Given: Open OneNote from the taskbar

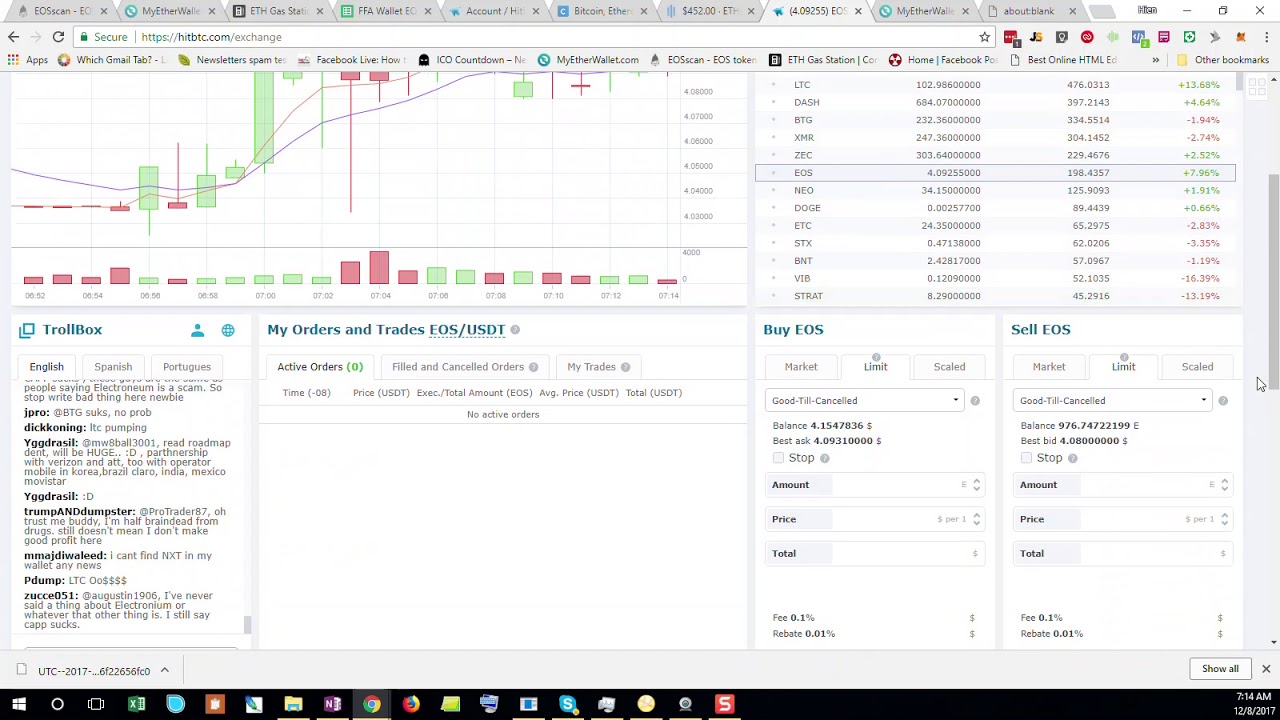Looking at the screenshot, I should tap(332, 704).
